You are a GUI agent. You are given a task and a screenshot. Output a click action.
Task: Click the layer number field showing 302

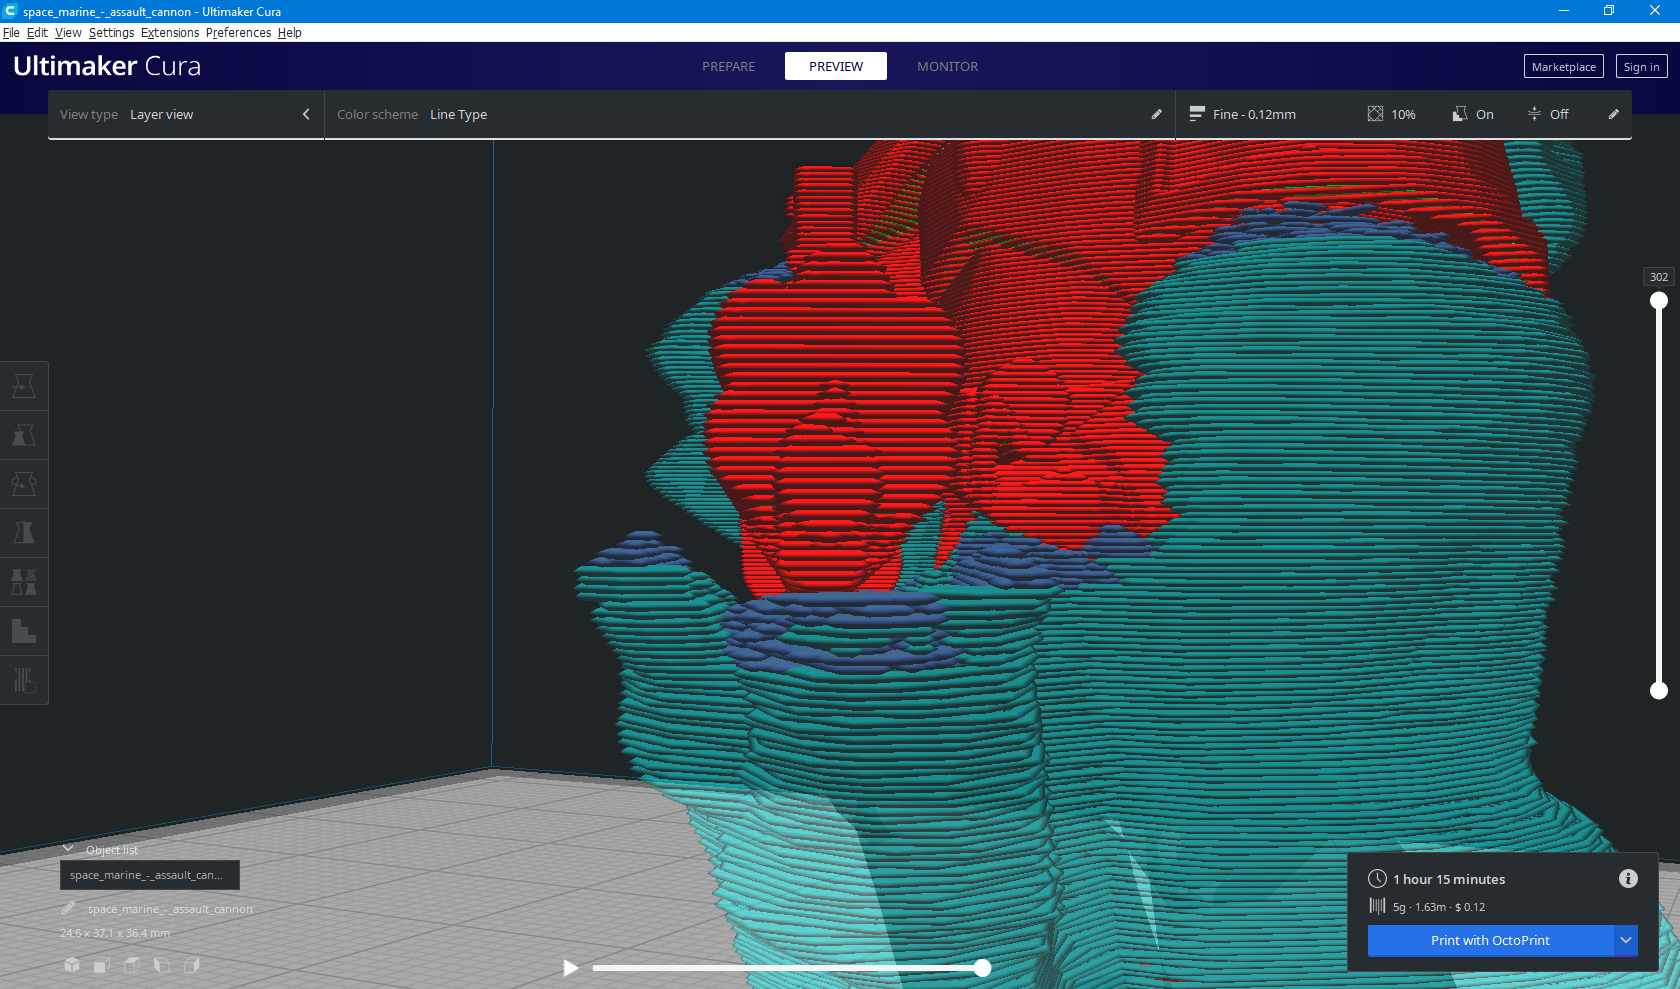pos(1659,277)
